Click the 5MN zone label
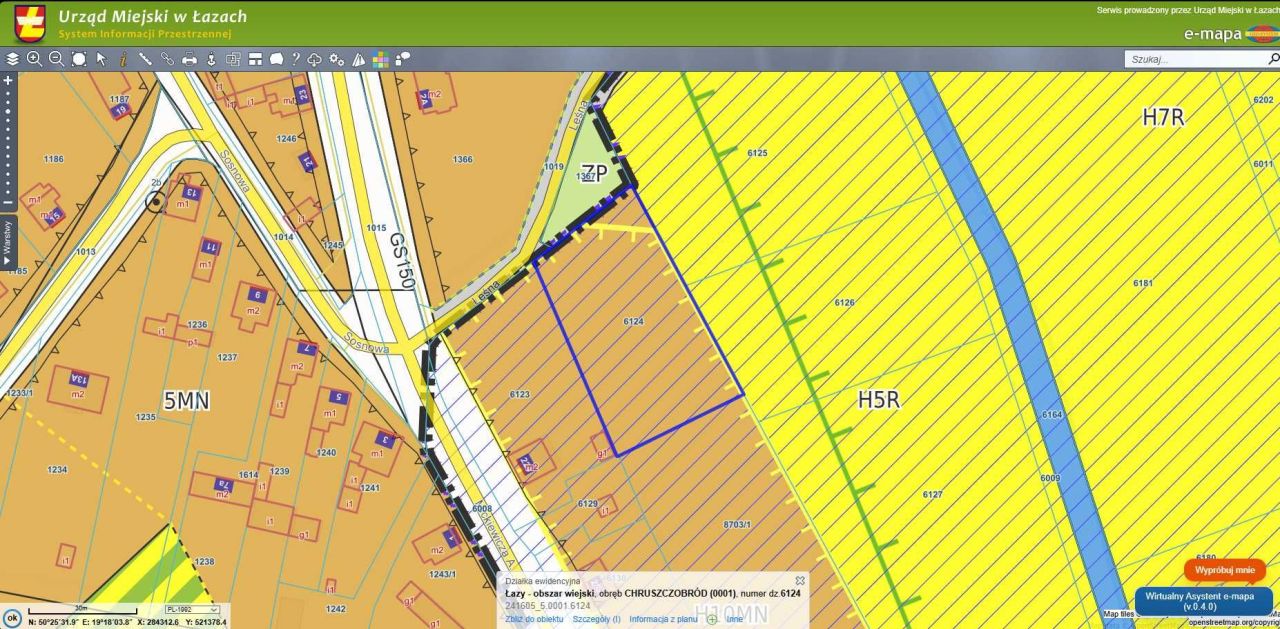The height and width of the screenshot is (629, 1280). click(186, 401)
